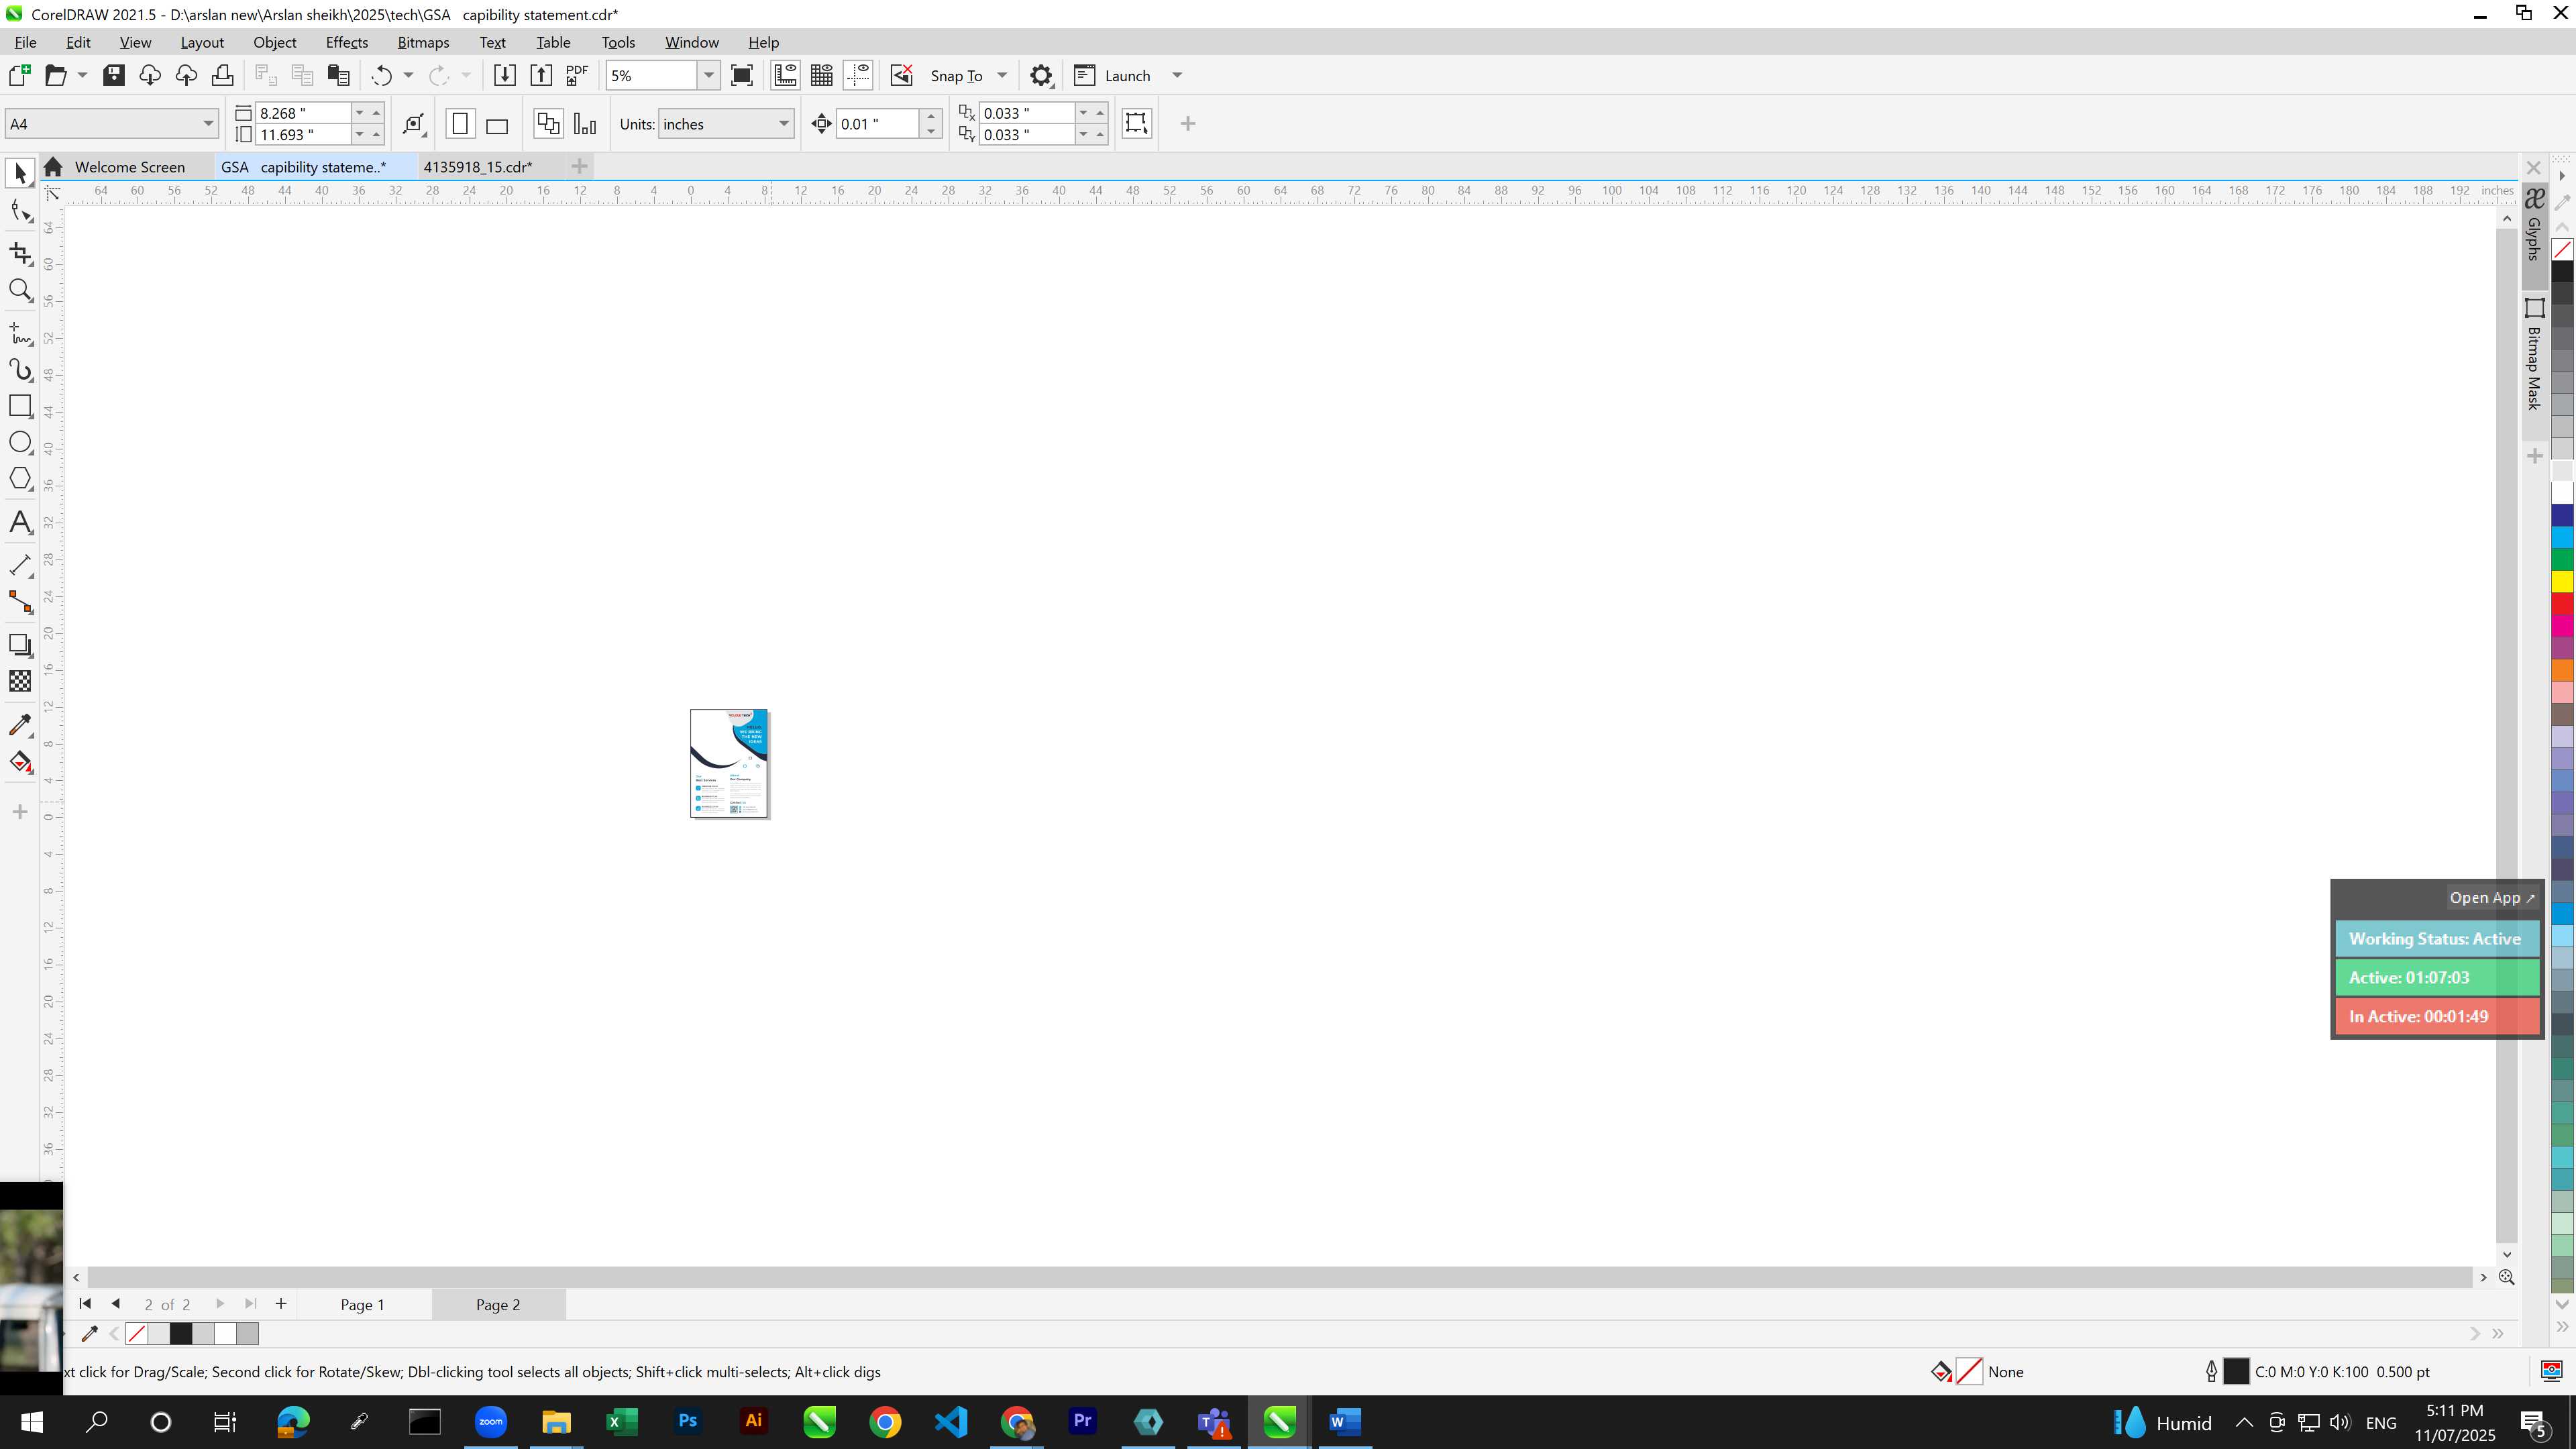The image size is (2576, 1449).
Task: Click black swatch in document palette
Action: click(x=181, y=1333)
